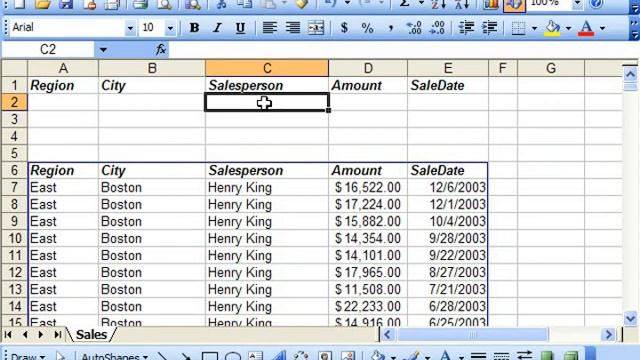Image resolution: width=640 pixels, height=360 pixels.
Task: Toggle bold formatting
Action: pos(194,28)
